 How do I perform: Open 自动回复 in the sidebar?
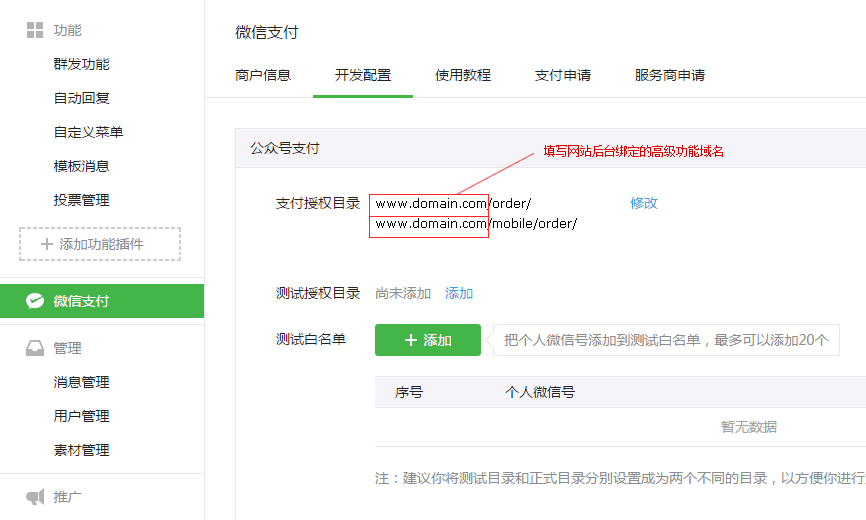[x=81, y=98]
